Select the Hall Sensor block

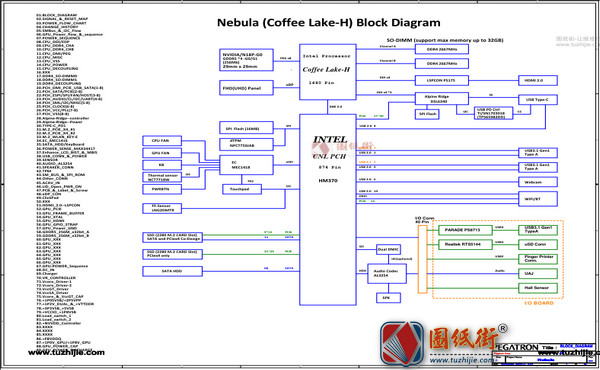coord(538,288)
